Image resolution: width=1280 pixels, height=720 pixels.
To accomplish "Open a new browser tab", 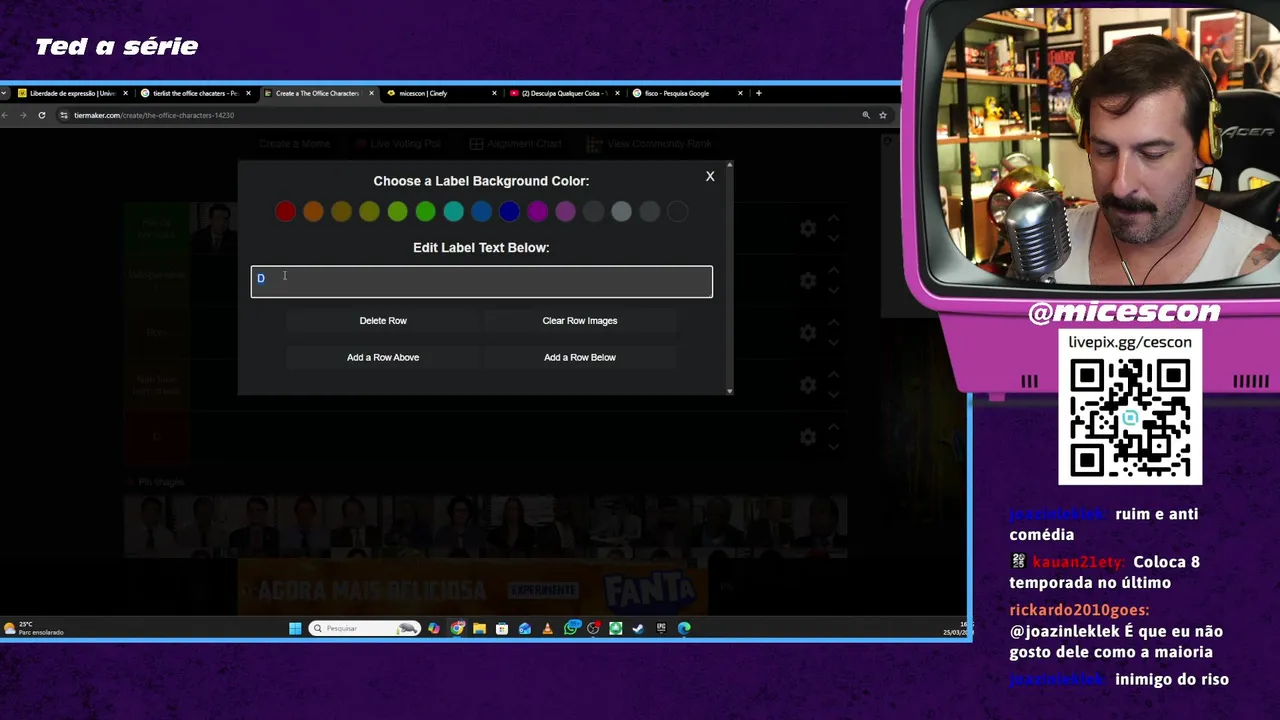I will pyautogui.click(x=758, y=93).
